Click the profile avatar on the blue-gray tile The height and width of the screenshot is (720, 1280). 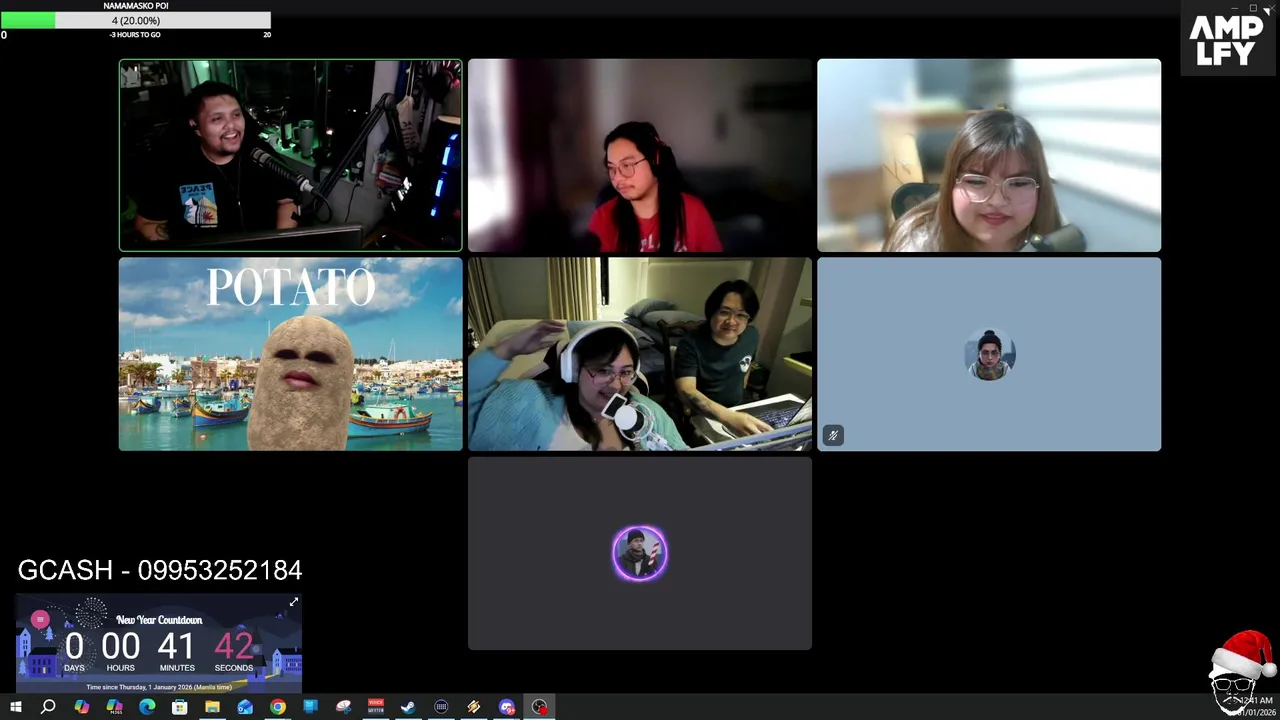click(x=989, y=355)
